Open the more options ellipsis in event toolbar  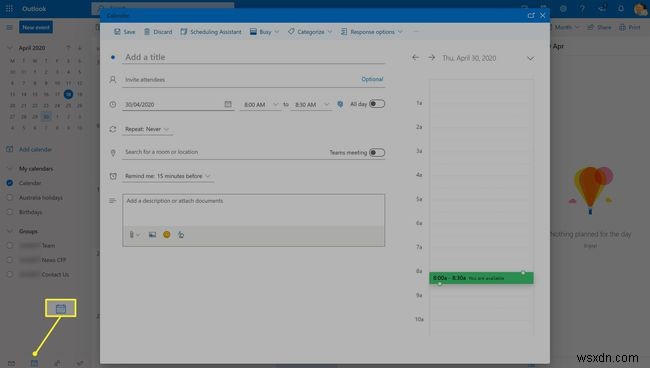pos(416,32)
